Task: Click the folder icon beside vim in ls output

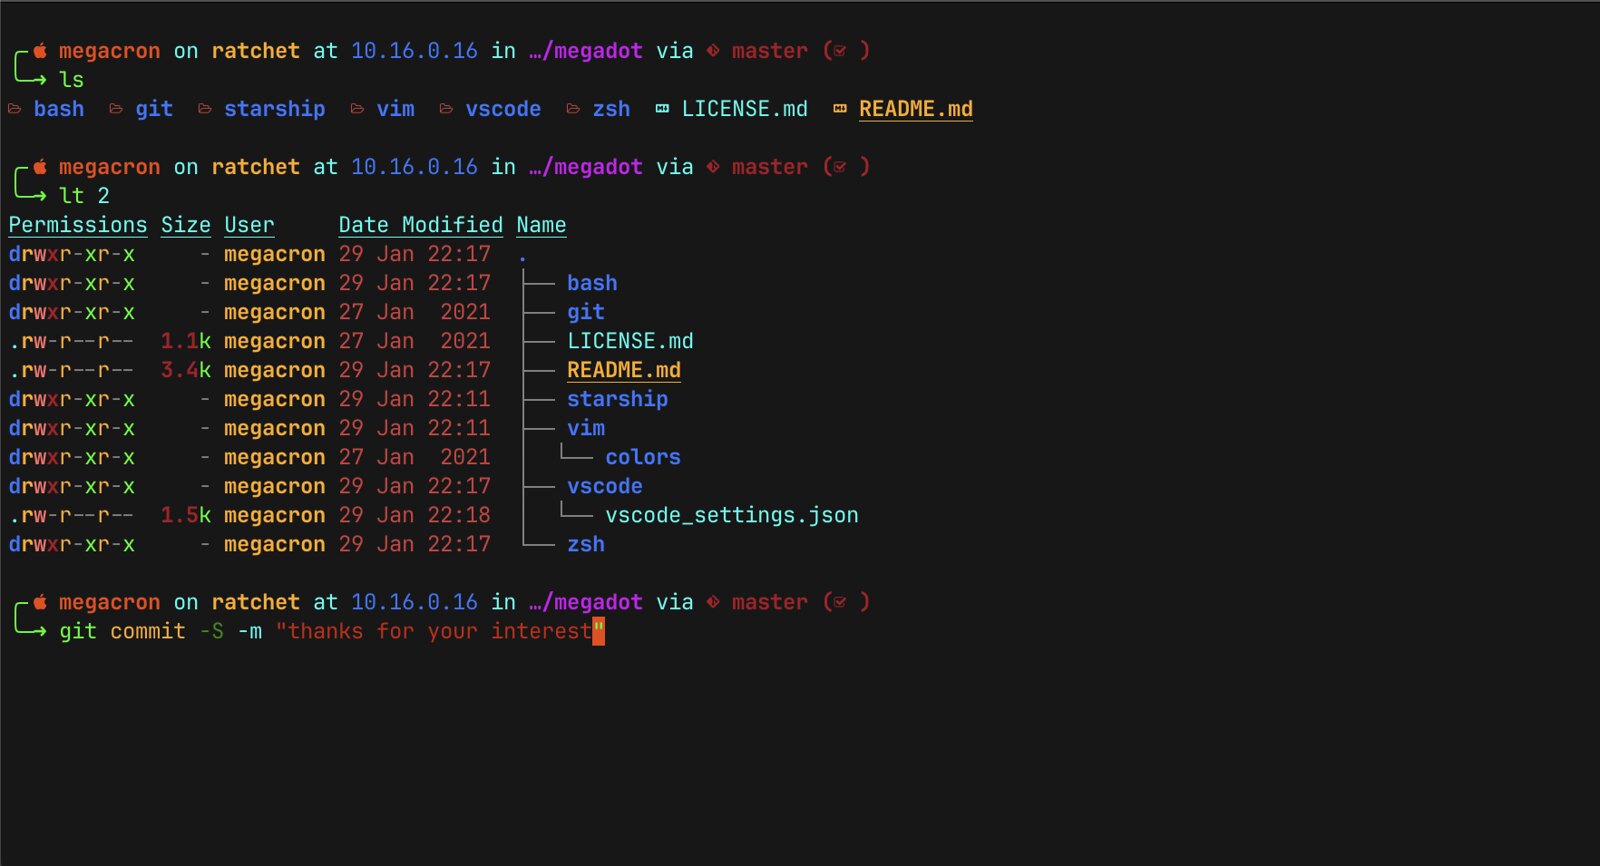Action: click(x=357, y=109)
